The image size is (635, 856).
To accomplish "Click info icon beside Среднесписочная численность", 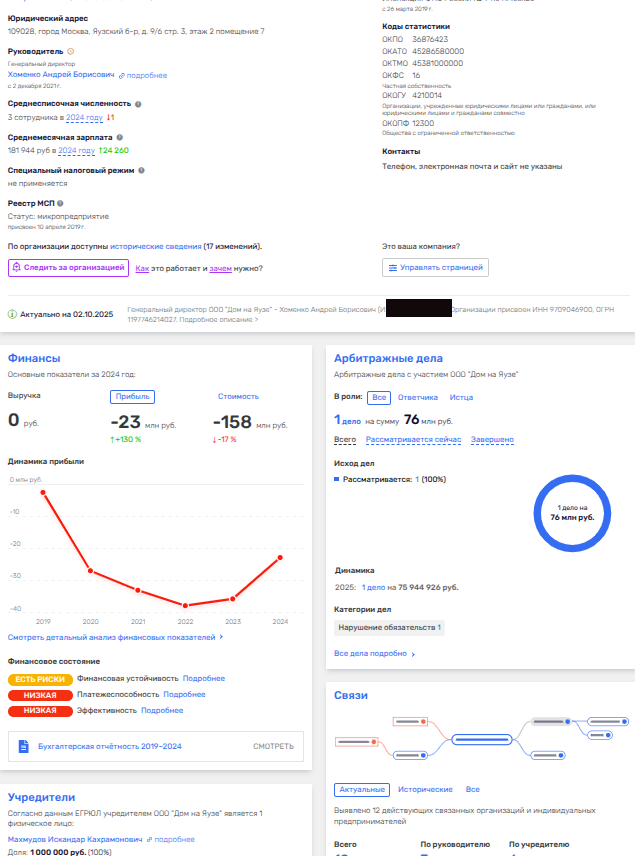I will tap(138, 103).
